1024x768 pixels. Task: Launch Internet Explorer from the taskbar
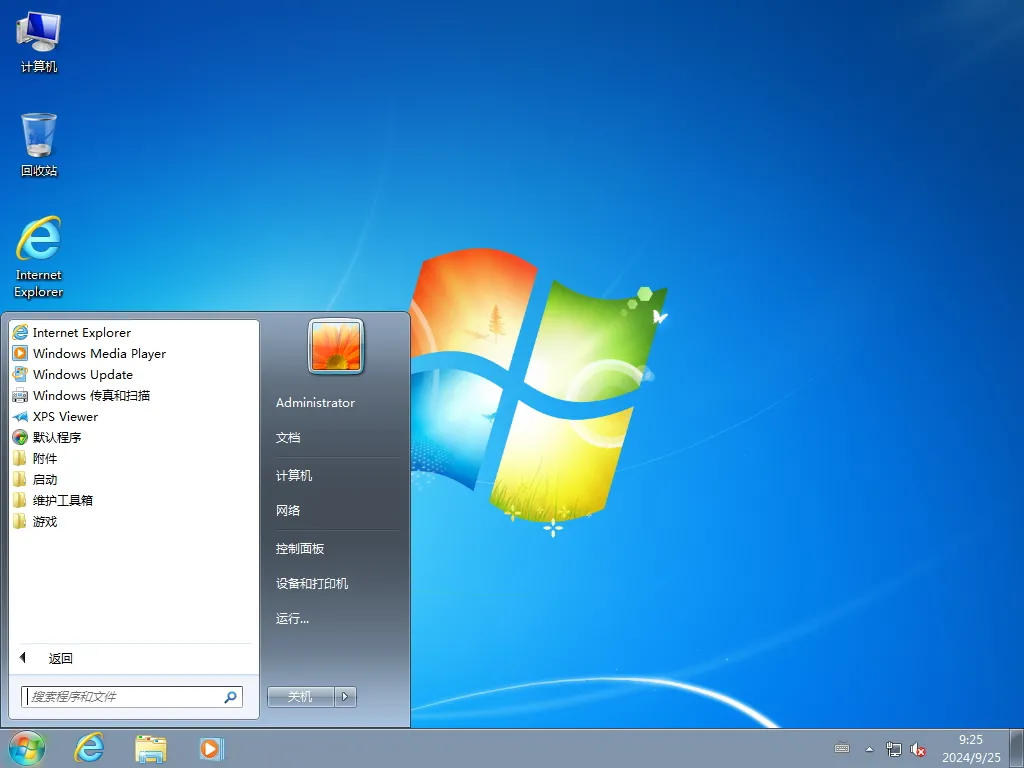89,748
